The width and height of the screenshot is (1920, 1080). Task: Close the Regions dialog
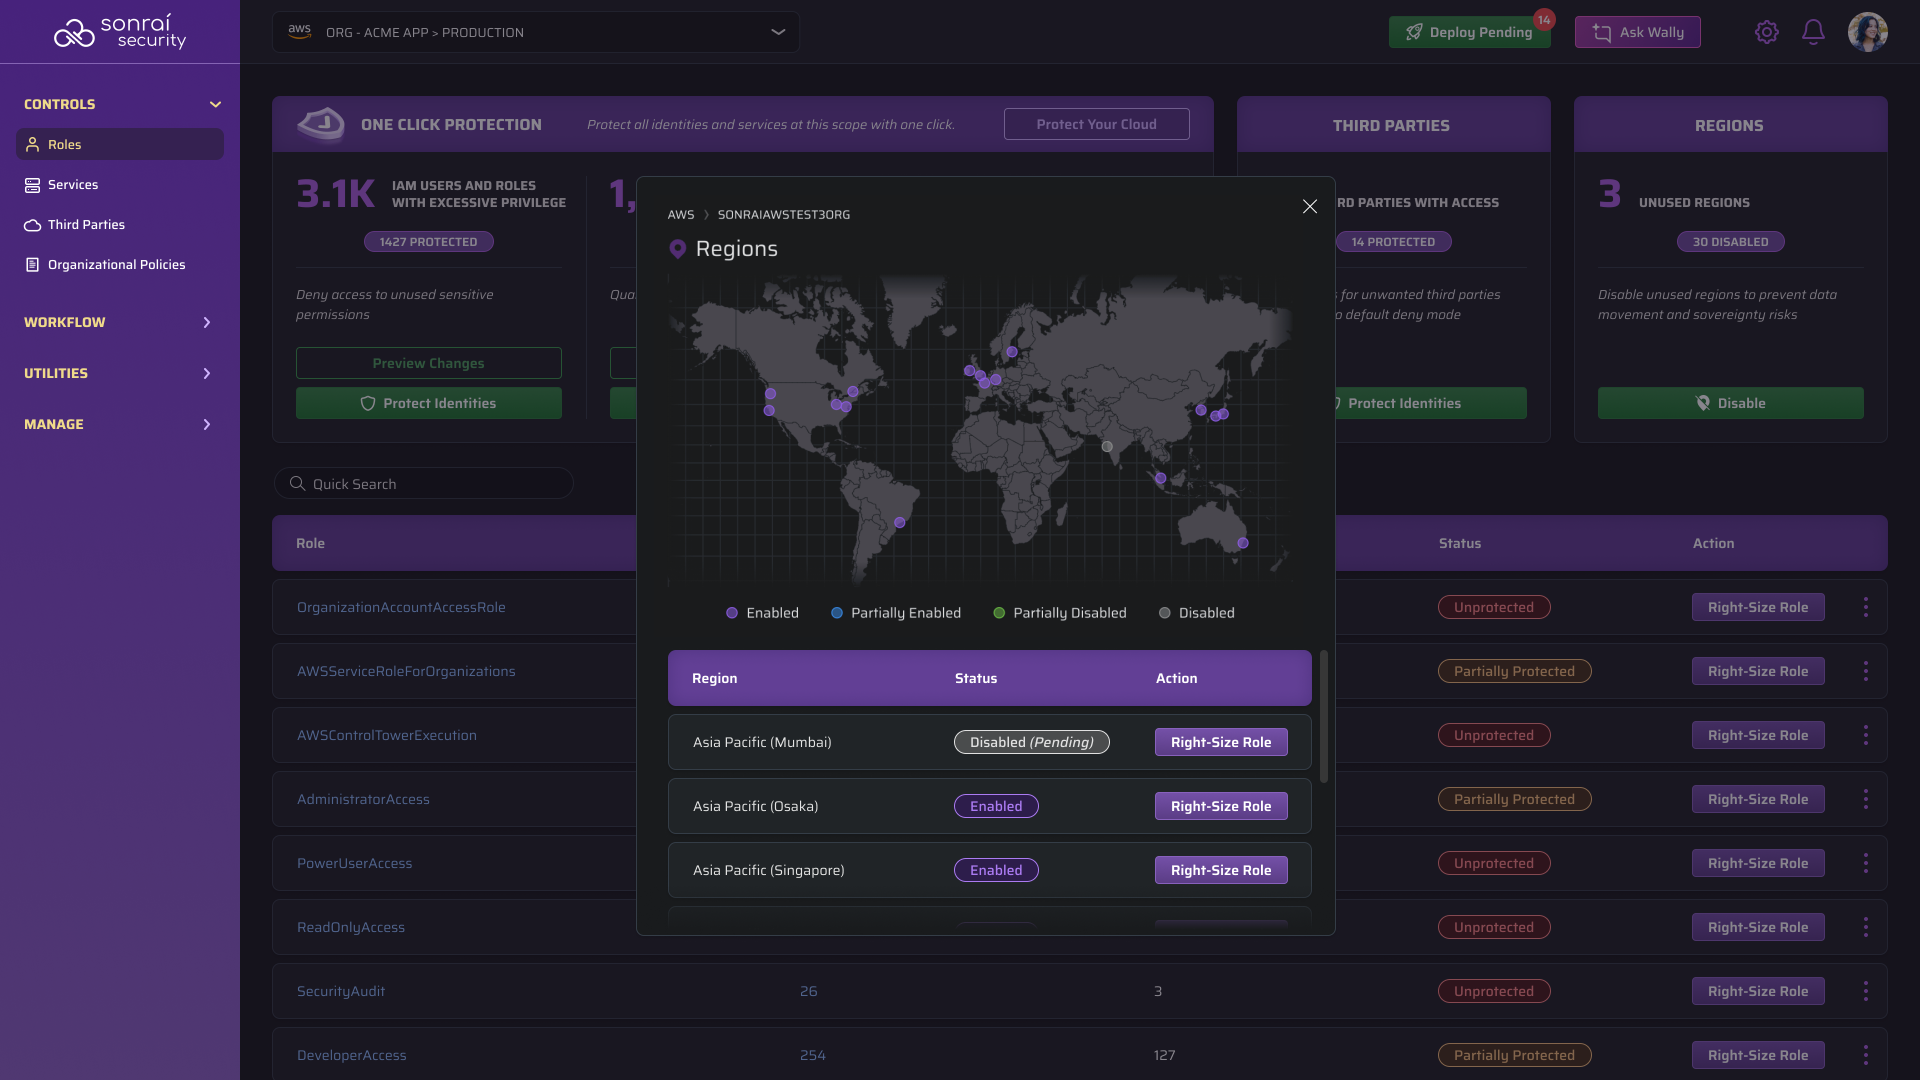pos(1310,206)
